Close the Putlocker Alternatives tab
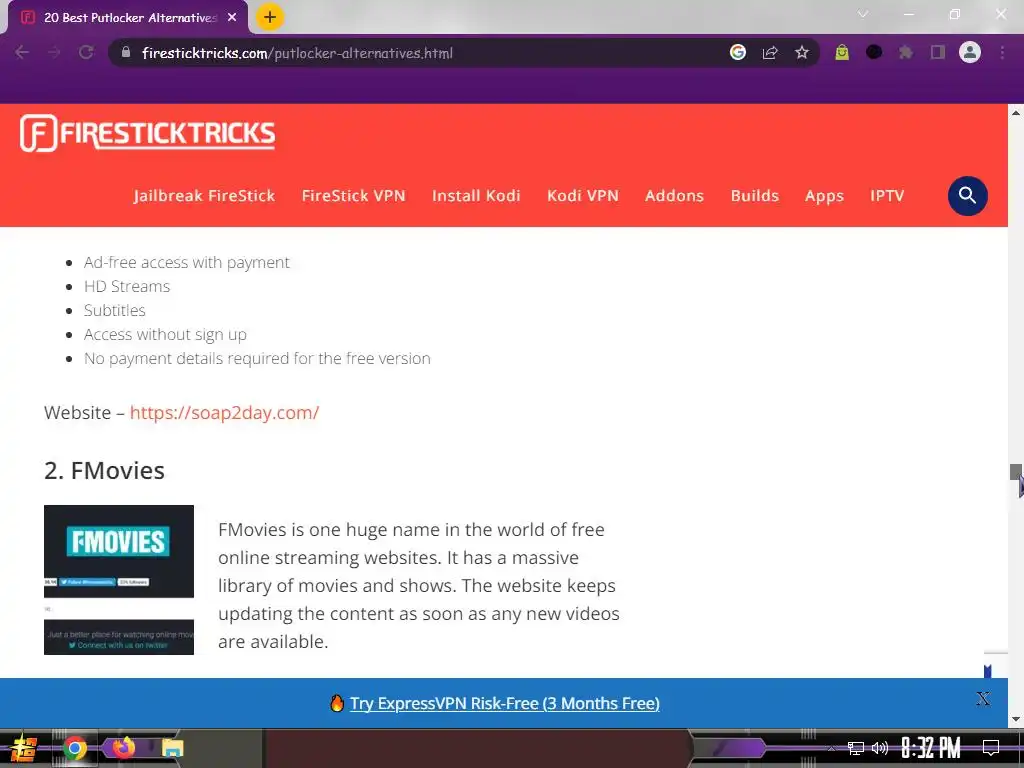1024x768 pixels. (x=232, y=18)
